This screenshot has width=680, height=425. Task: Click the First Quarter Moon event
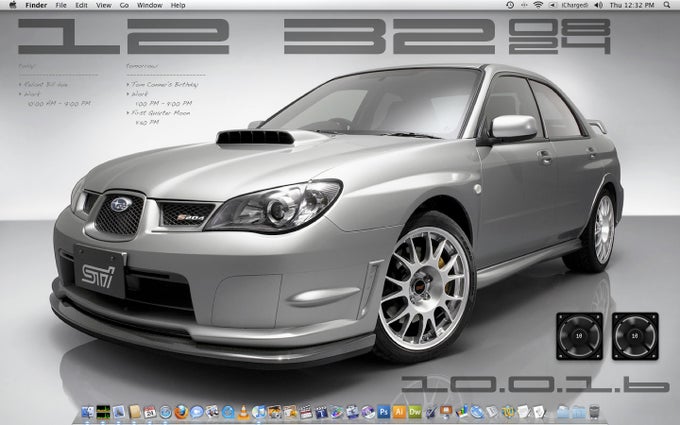[x=160, y=113]
